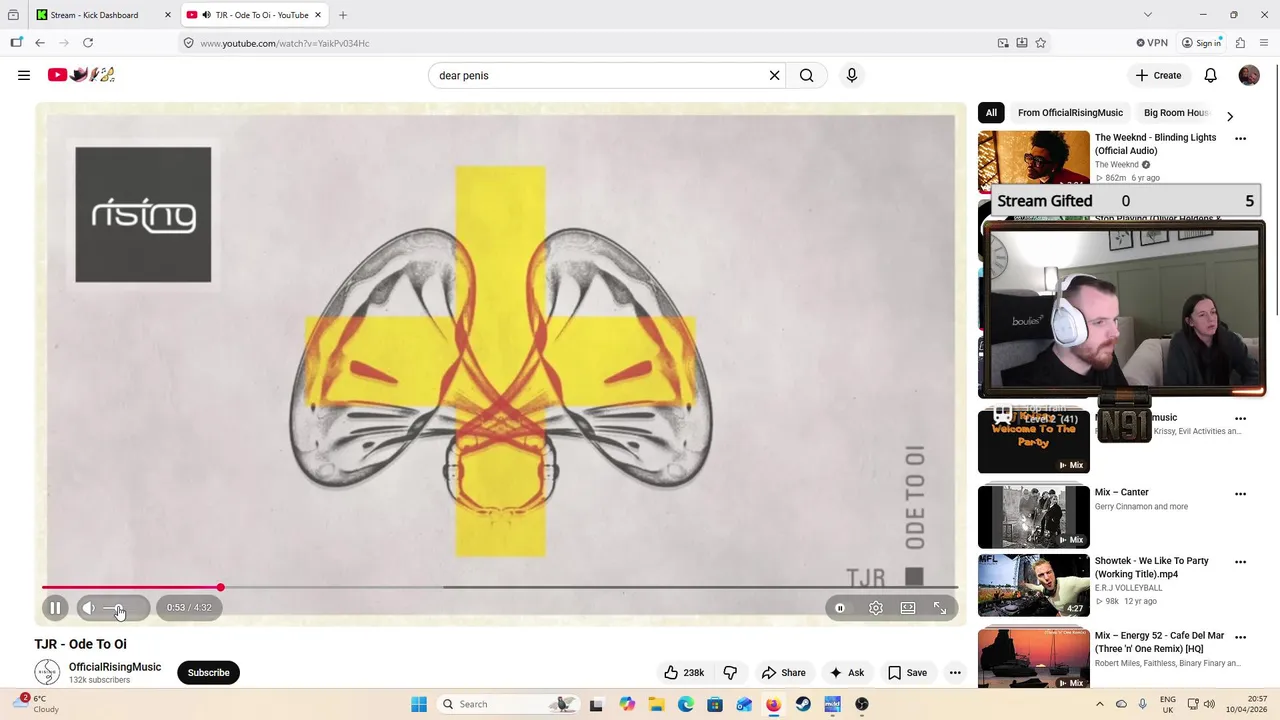Toggle the autoplay switch in the player
Image resolution: width=1280 pixels, height=720 pixels.
[840, 608]
